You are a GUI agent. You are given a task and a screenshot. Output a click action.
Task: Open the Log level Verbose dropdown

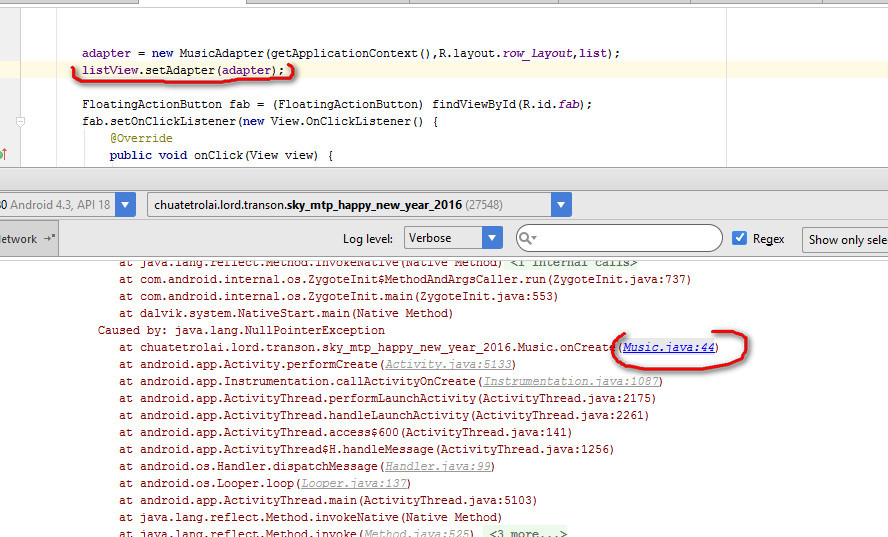tap(491, 238)
